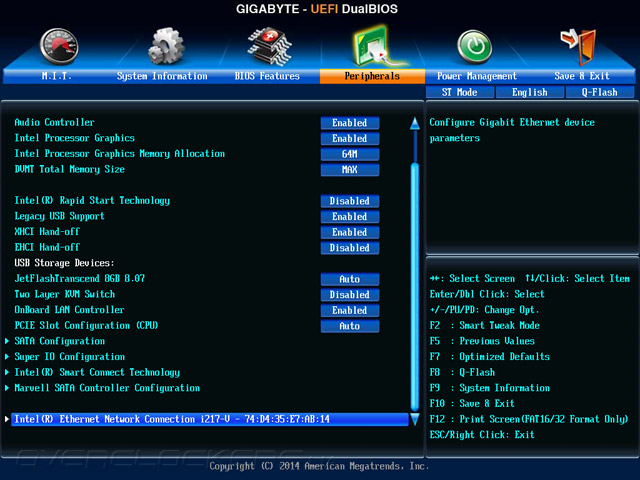Select OnBoard LAN Controller label
640x480 pixels.
coord(69,310)
